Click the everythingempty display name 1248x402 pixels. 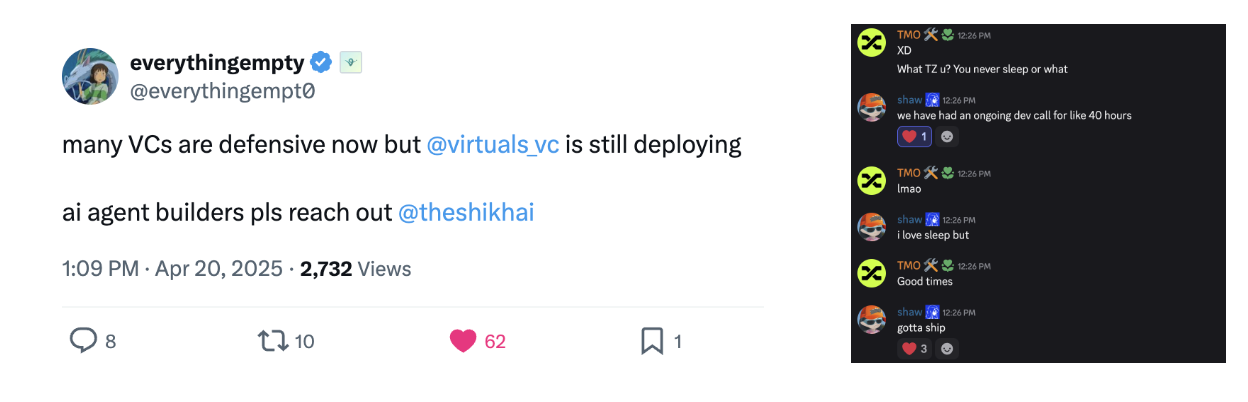[216, 63]
